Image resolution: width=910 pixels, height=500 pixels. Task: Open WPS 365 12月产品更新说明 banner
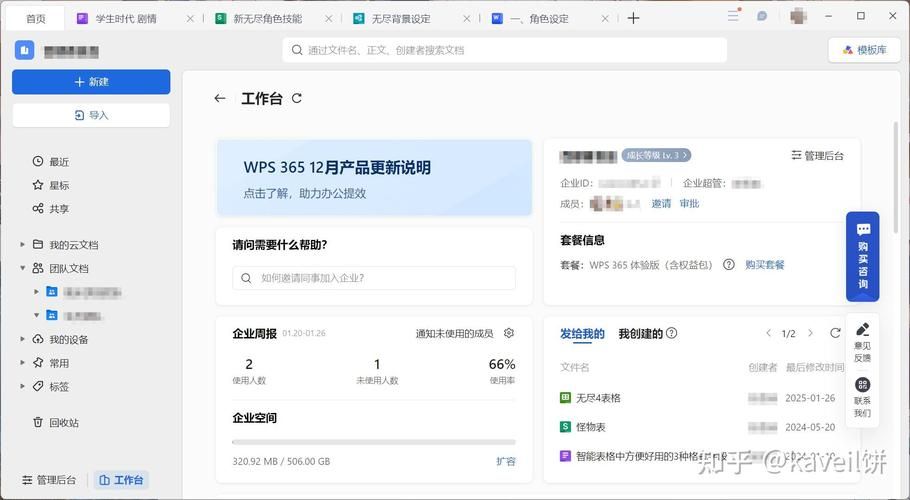tap(374, 177)
